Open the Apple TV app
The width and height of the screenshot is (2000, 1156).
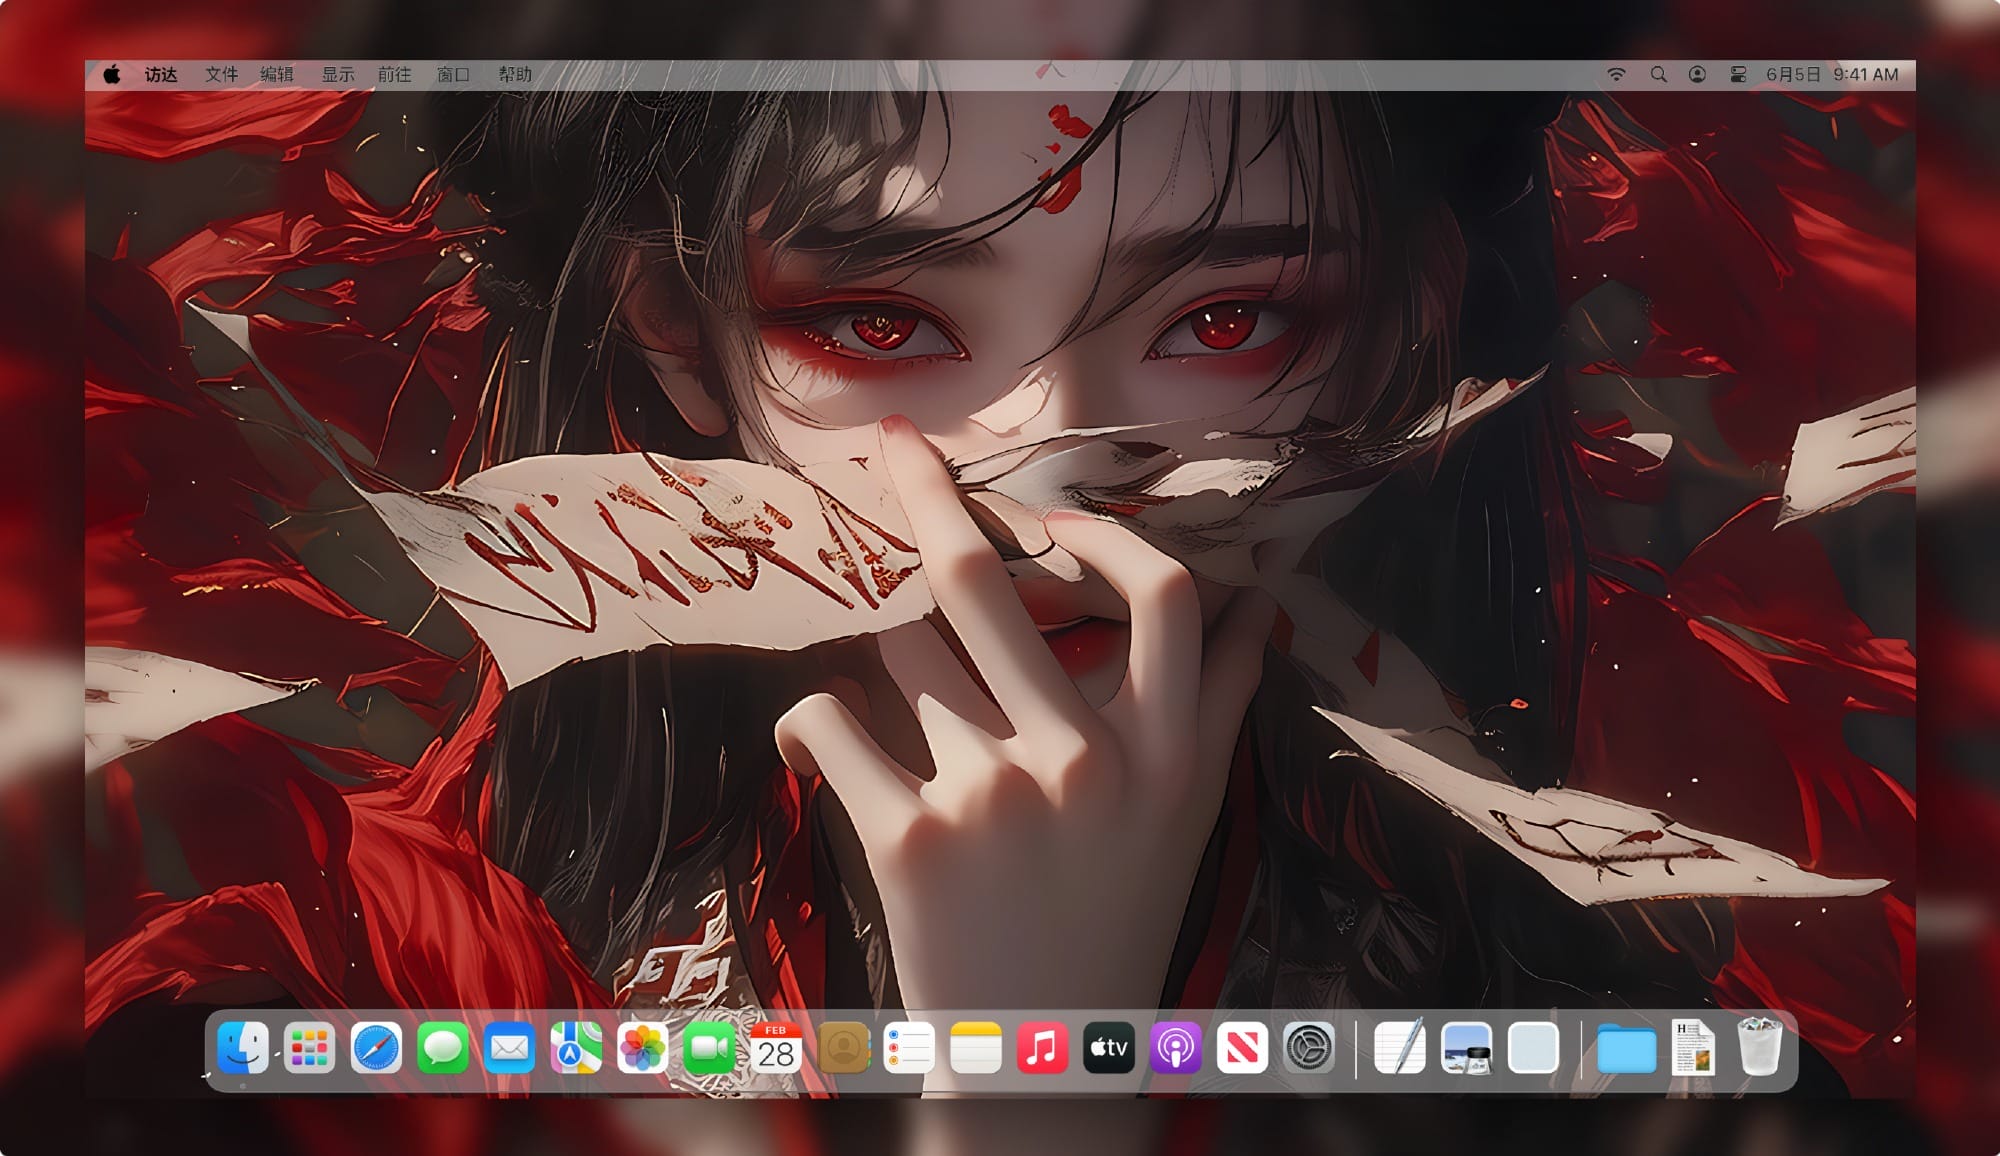1109,1048
